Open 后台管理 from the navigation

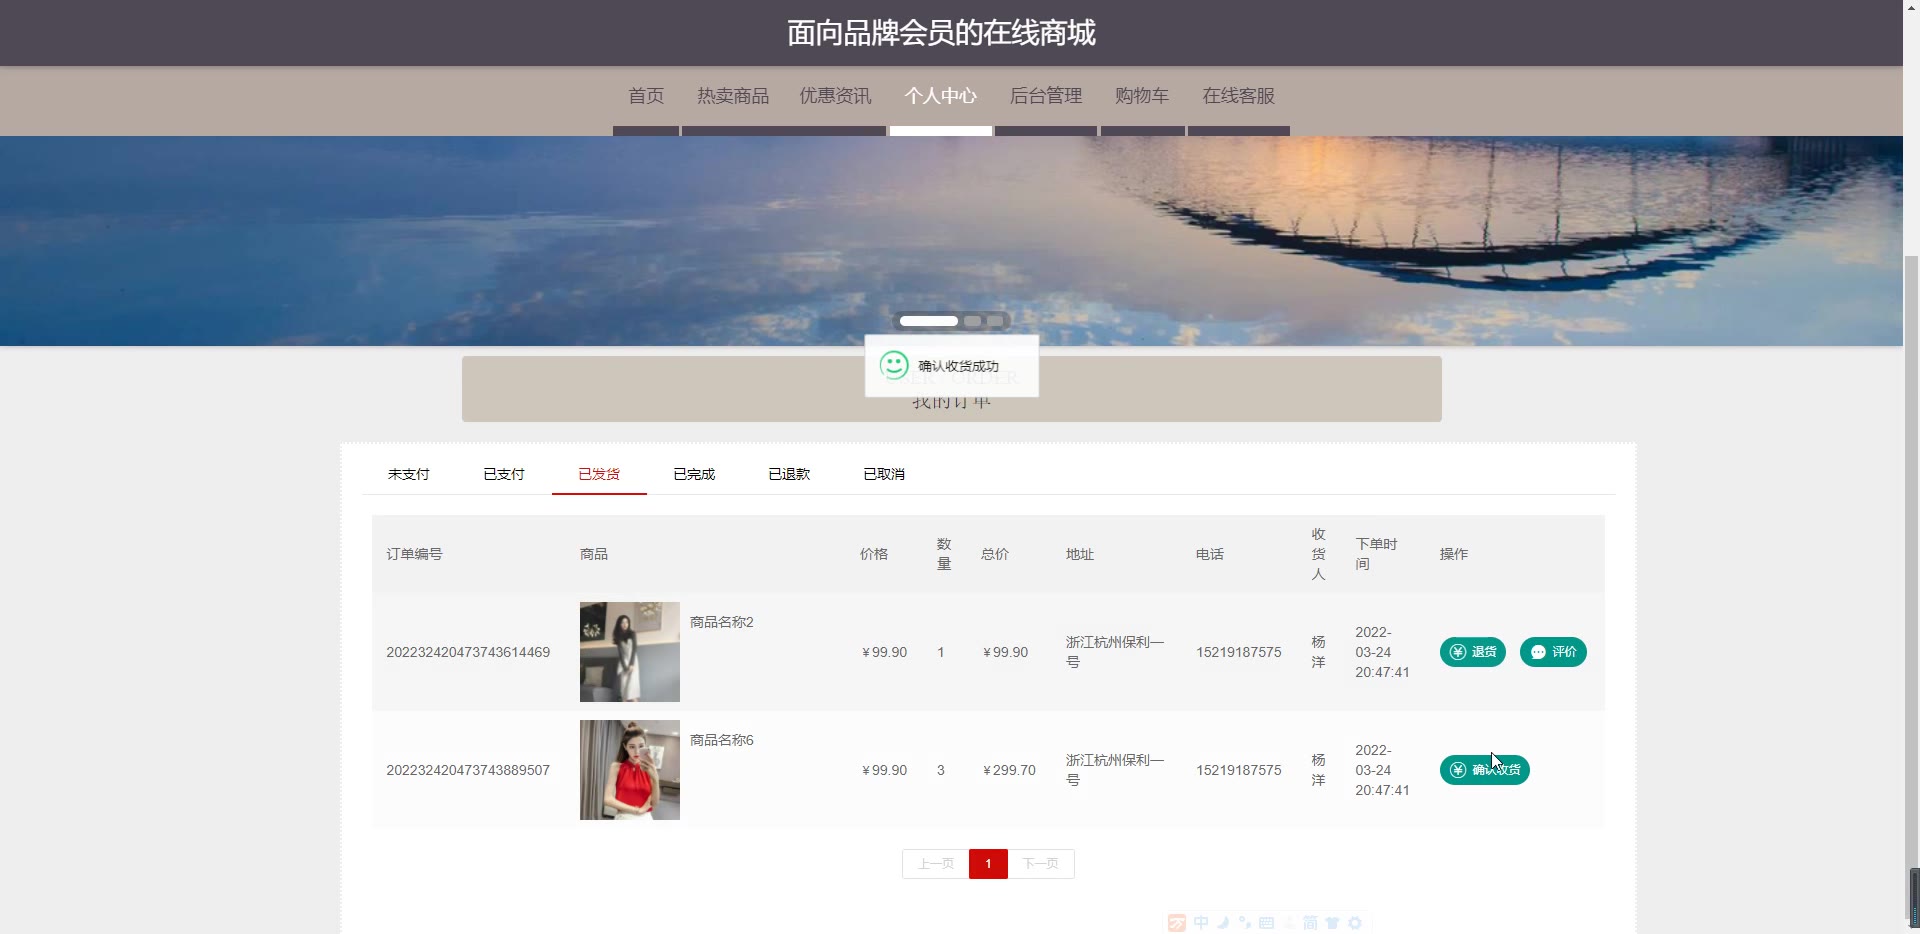1046,96
